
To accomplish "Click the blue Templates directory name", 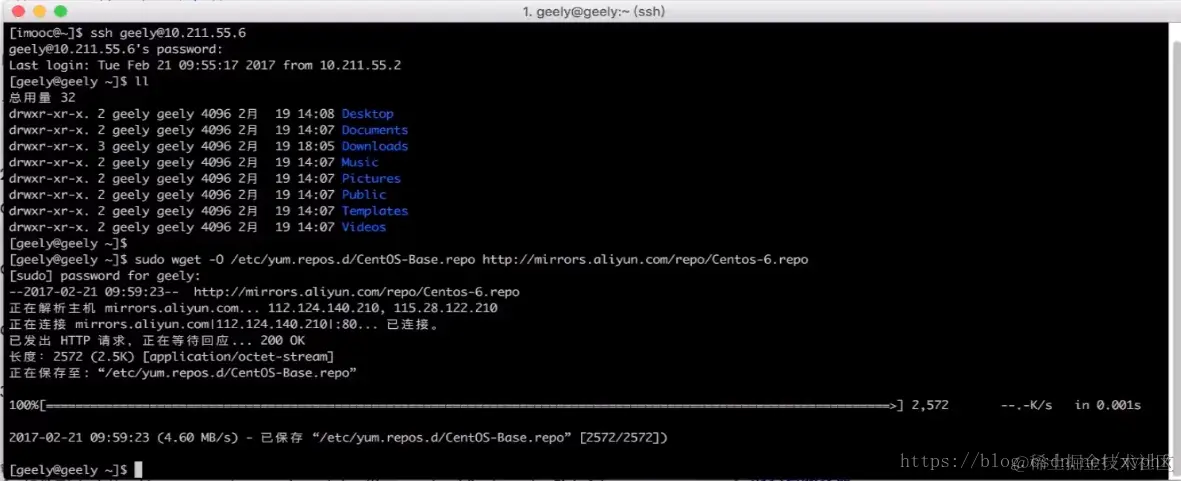I will tap(375, 211).
